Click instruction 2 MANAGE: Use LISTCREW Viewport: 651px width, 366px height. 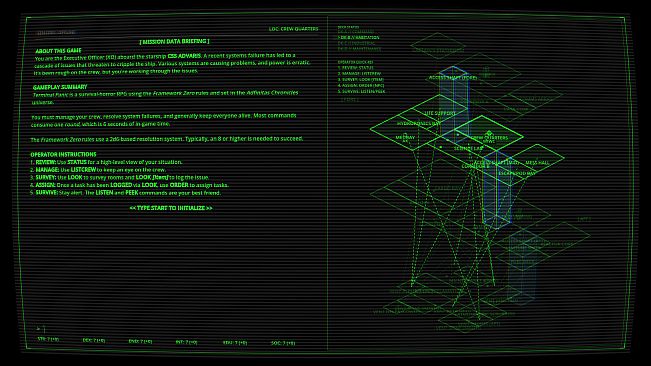click(x=98, y=170)
